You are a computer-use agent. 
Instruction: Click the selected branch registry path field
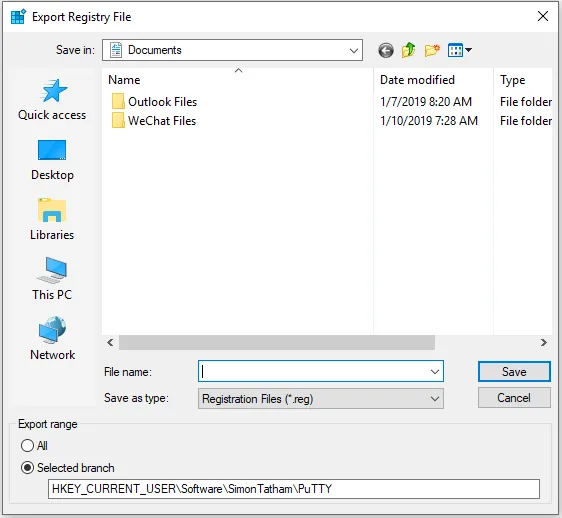[294, 489]
